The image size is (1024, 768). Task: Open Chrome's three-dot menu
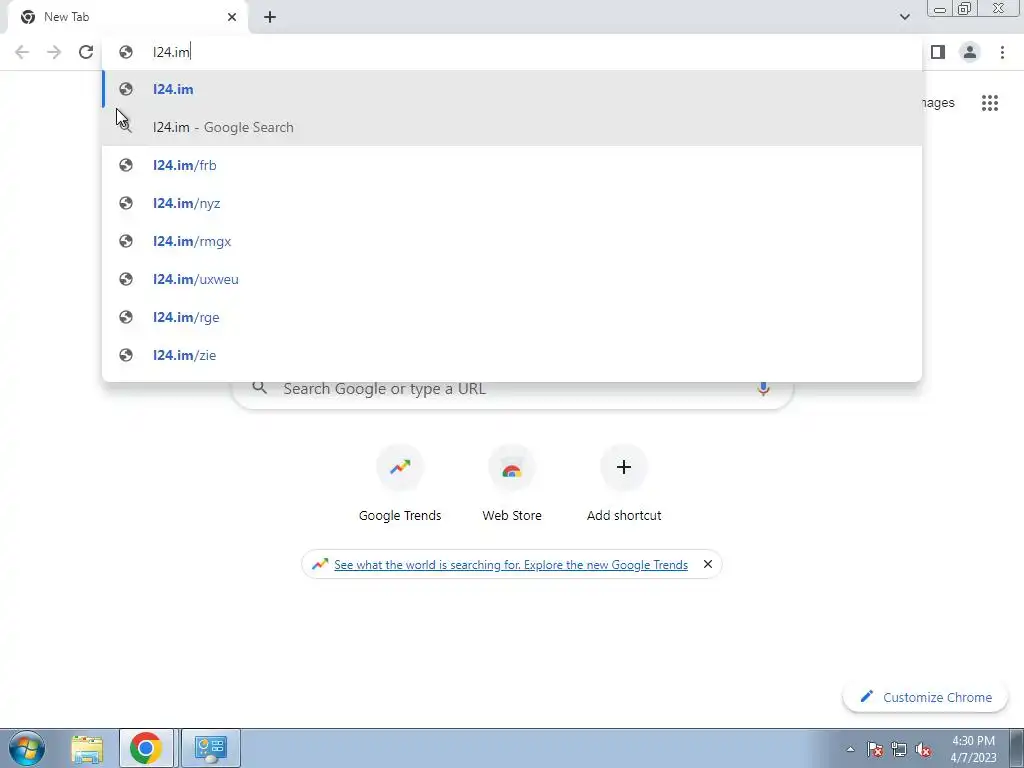click(1002, 52)
